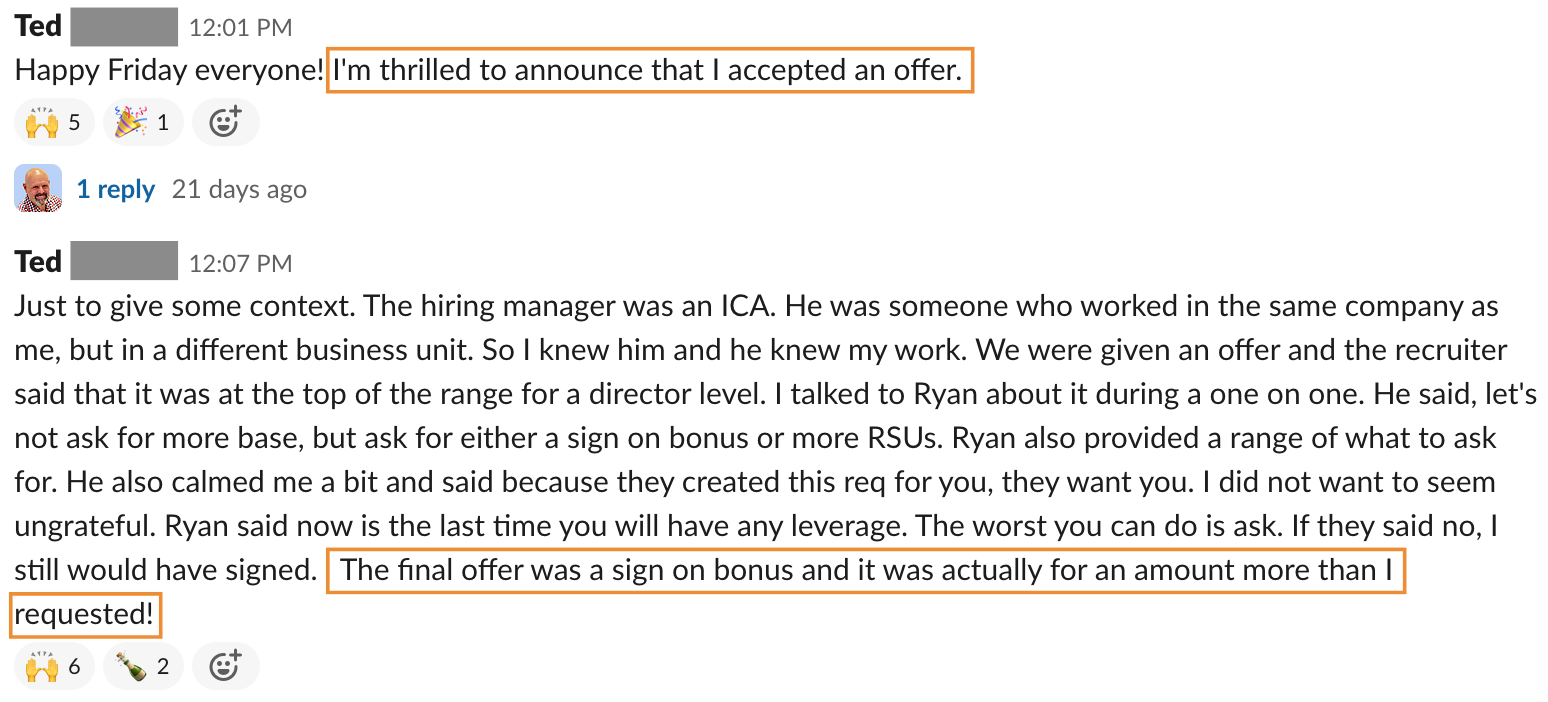Image resolution: width=1548 pixels, height=702 pixels.
Task: Toggle the raised hands reaction showing 5
Action: pos(54,123)
